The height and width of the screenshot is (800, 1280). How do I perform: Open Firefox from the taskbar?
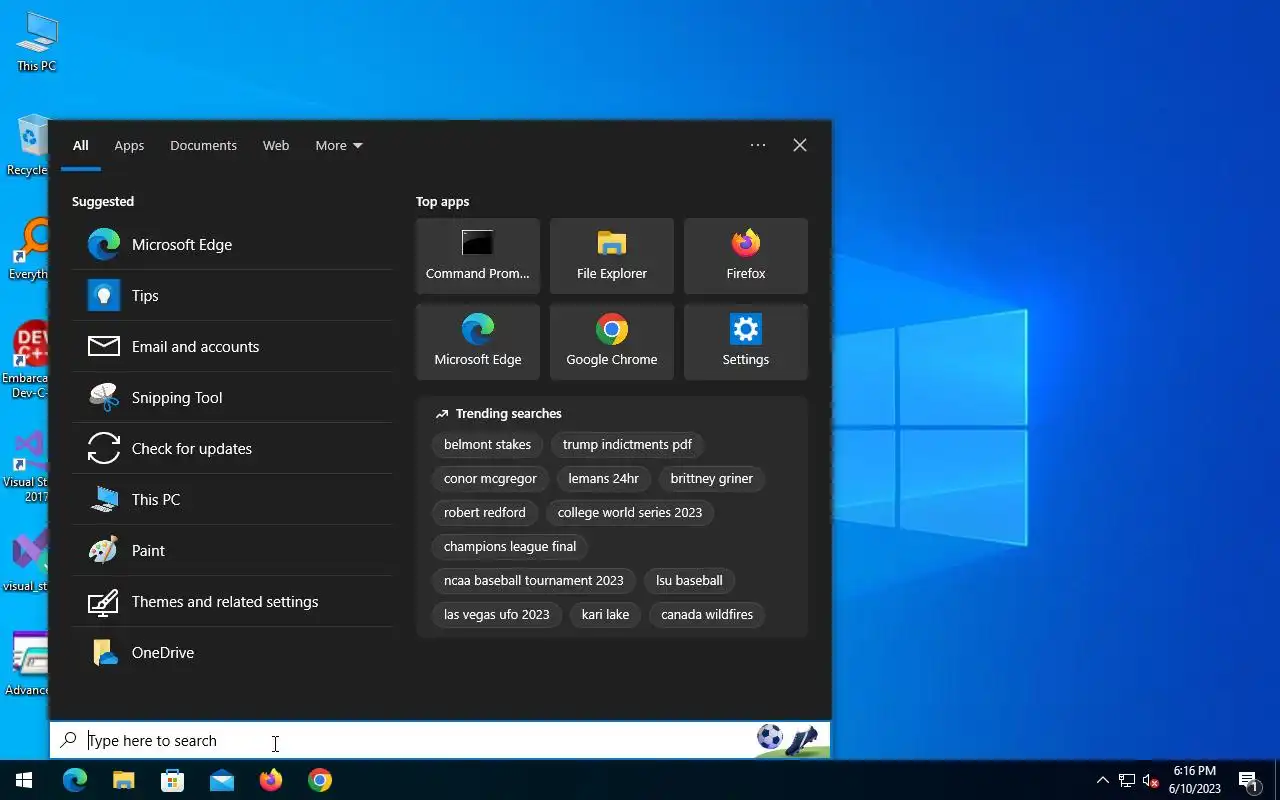[x=271, y=780]
